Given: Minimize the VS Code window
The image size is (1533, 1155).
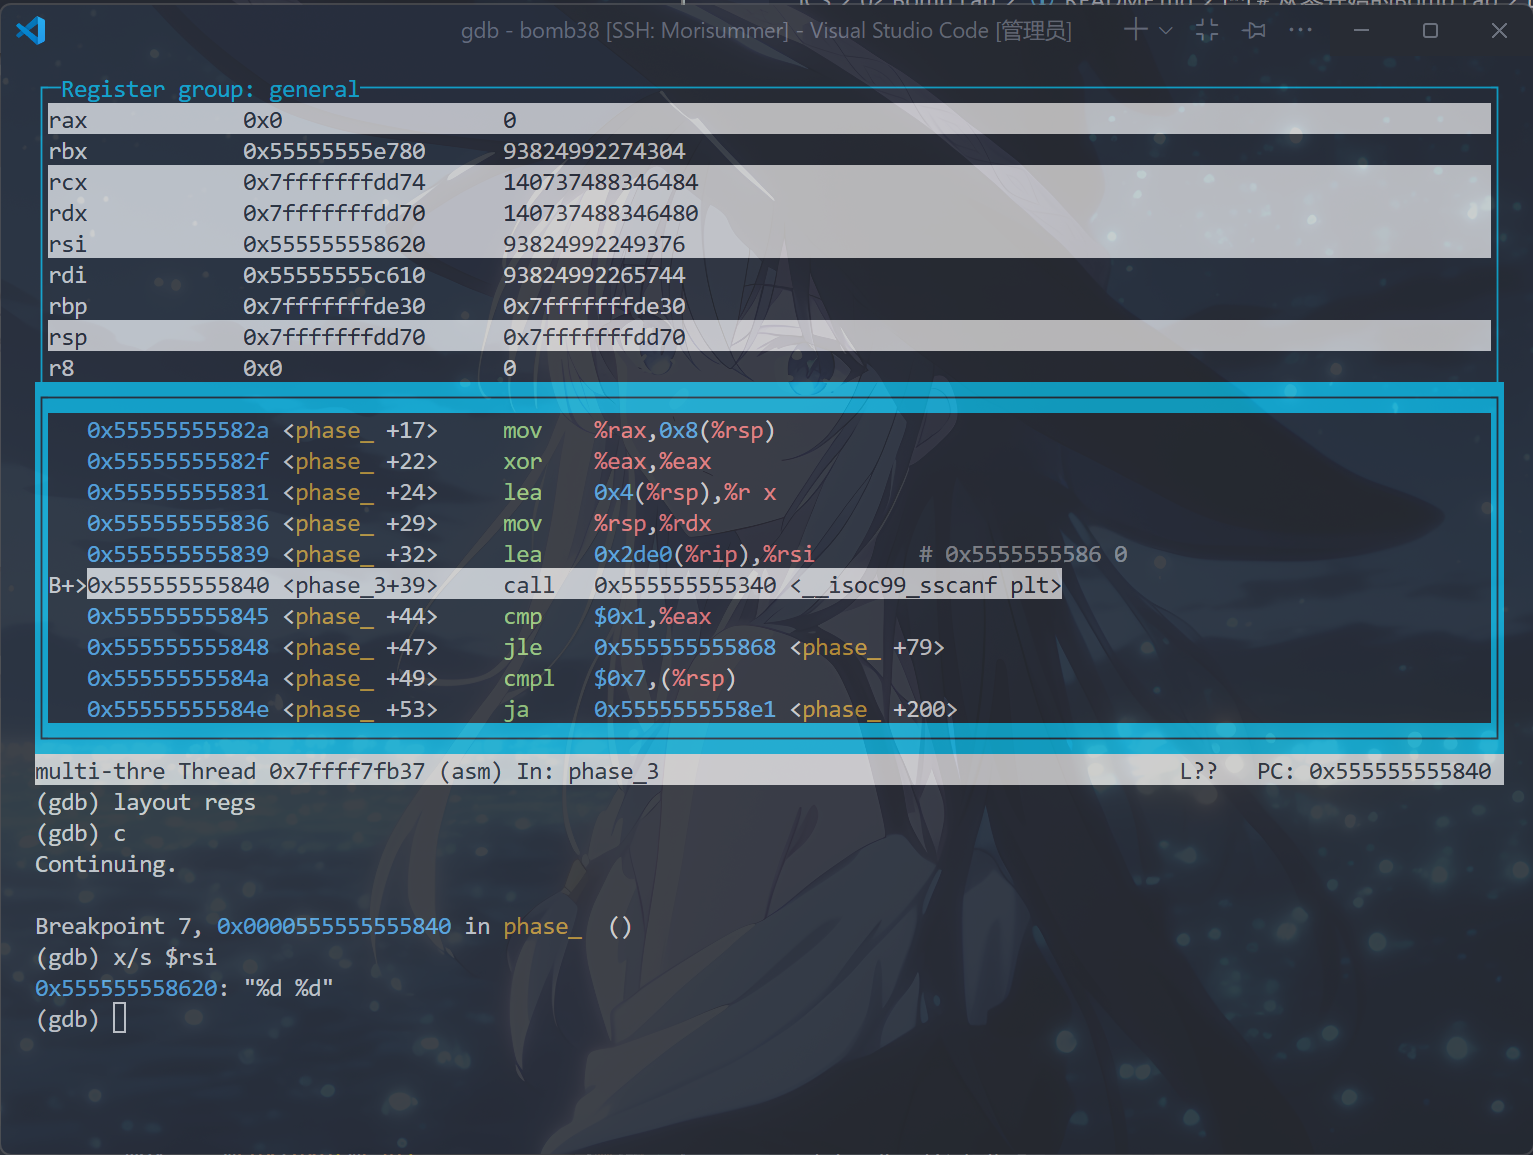Looking at the screenshot, I should 1361,30.
